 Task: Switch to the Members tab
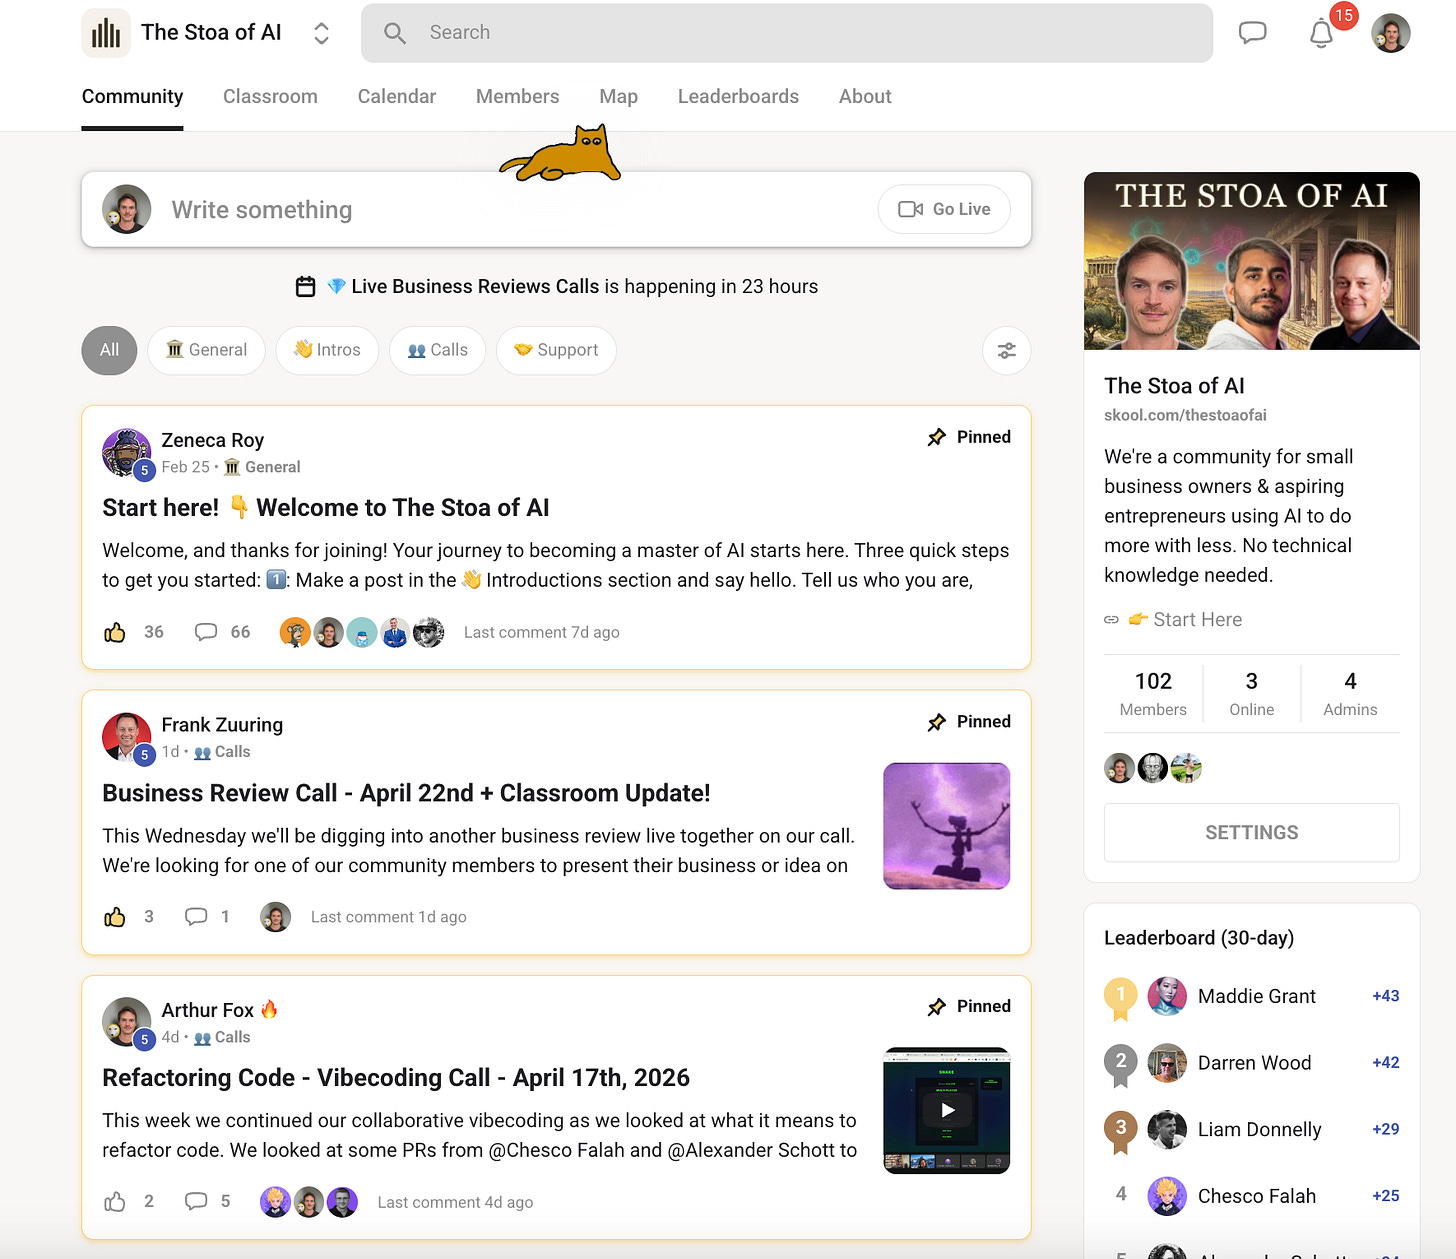click(x=517, y=96)
